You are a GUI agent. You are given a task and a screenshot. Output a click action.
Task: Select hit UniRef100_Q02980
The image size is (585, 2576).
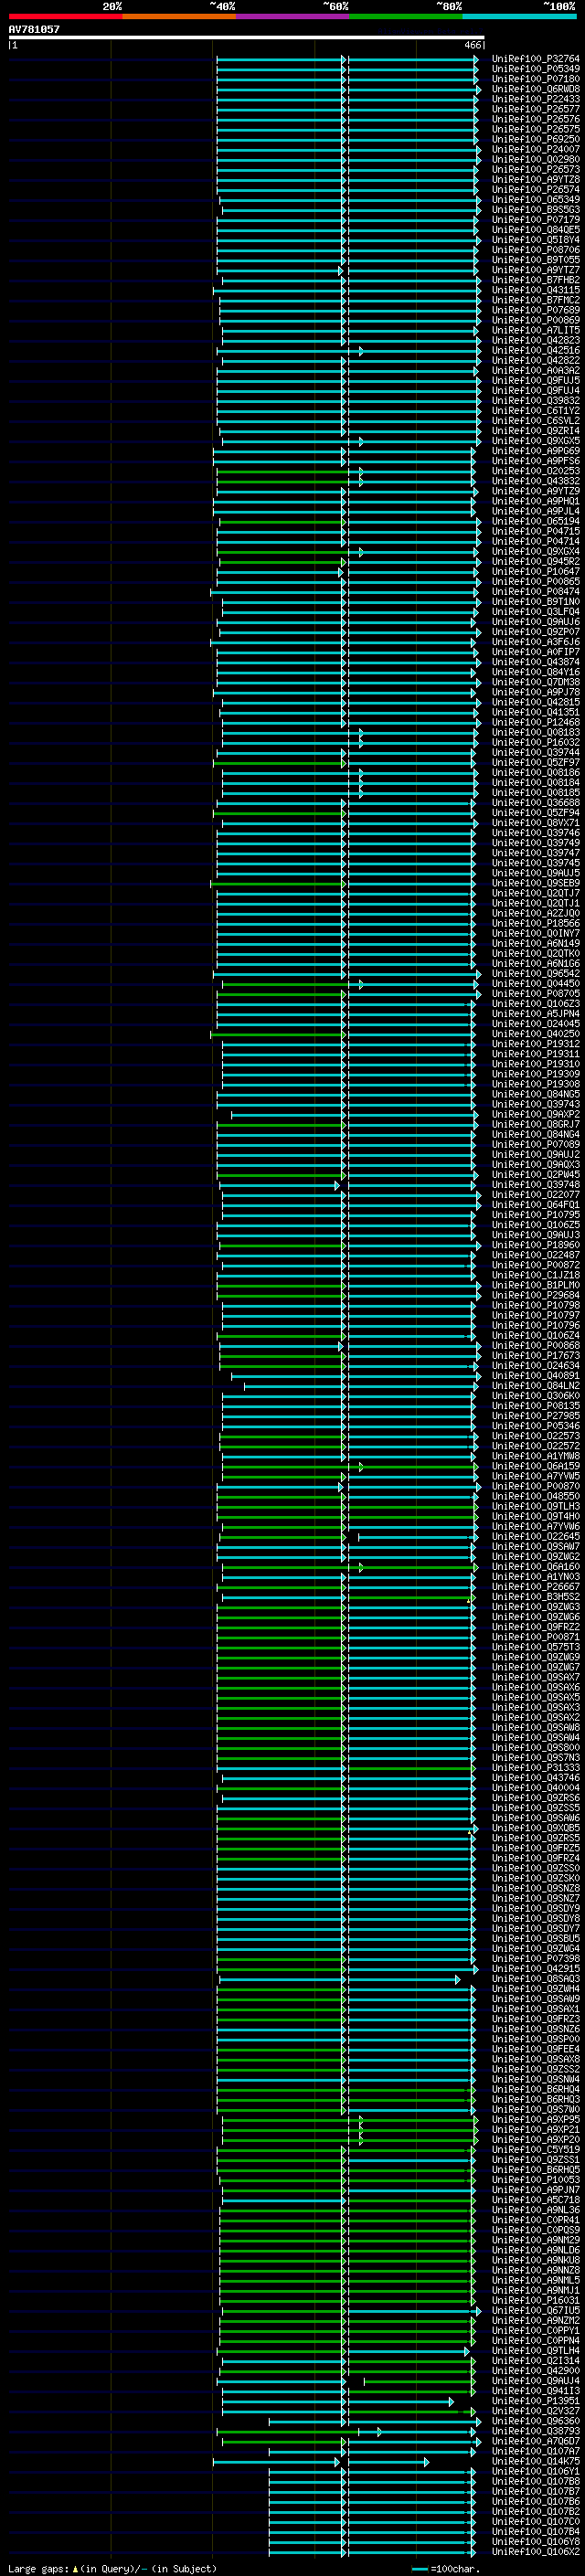point(535,160)
